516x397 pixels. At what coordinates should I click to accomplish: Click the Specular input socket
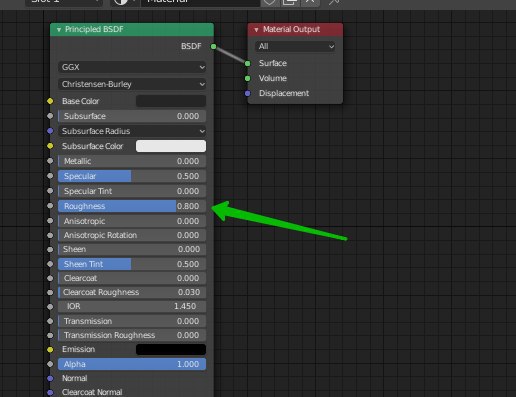50,176
